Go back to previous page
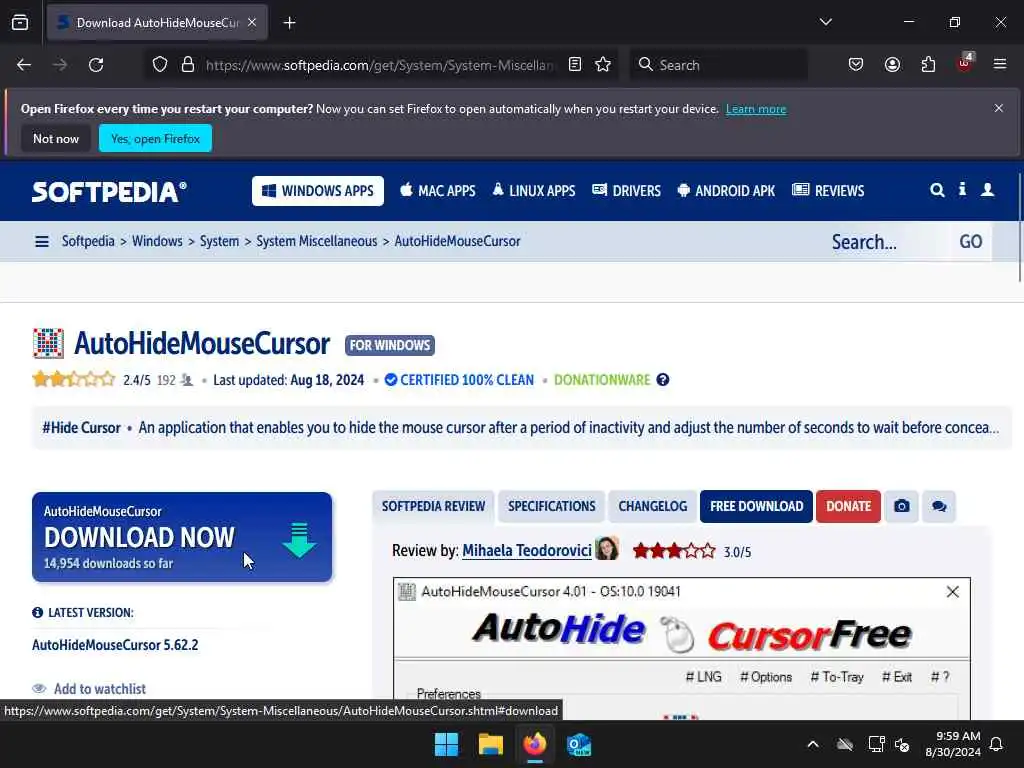Viewport: 1024px width, 768px height. (24, 65)
